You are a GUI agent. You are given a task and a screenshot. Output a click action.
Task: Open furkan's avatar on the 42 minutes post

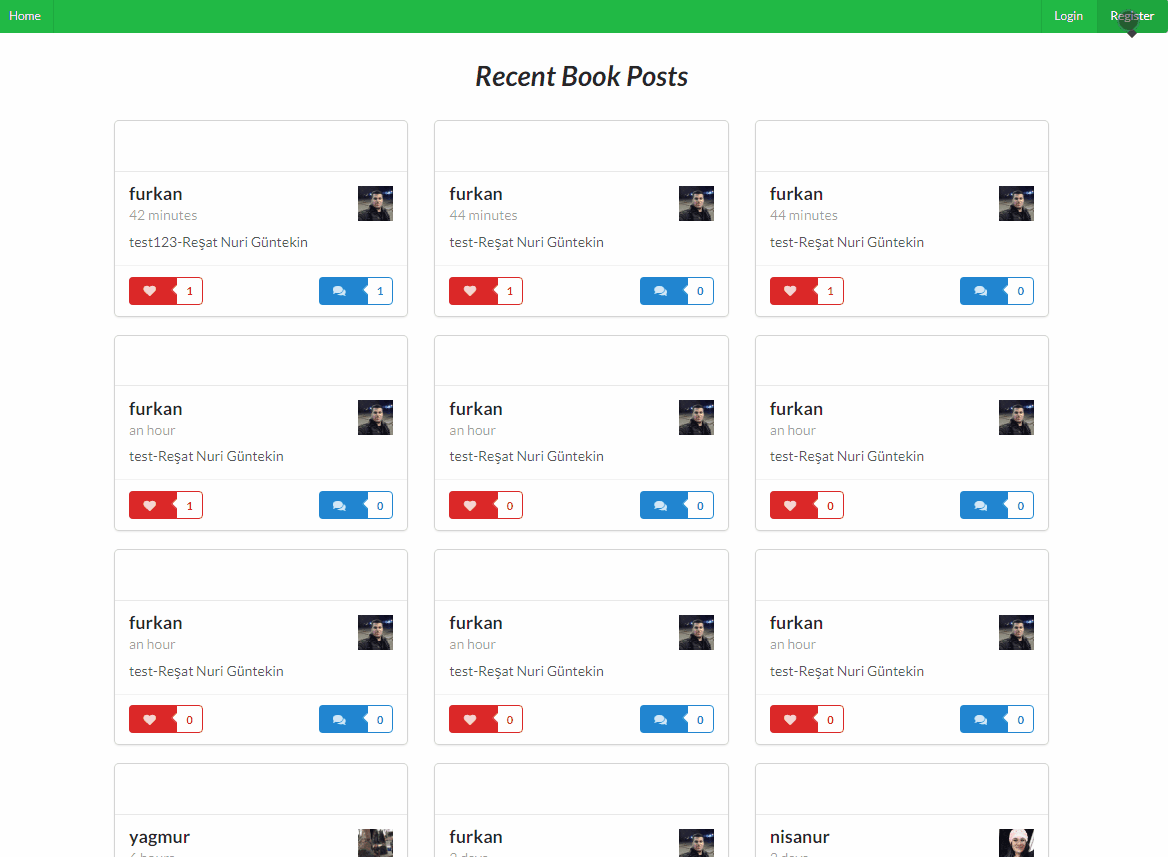pos(375,203)
